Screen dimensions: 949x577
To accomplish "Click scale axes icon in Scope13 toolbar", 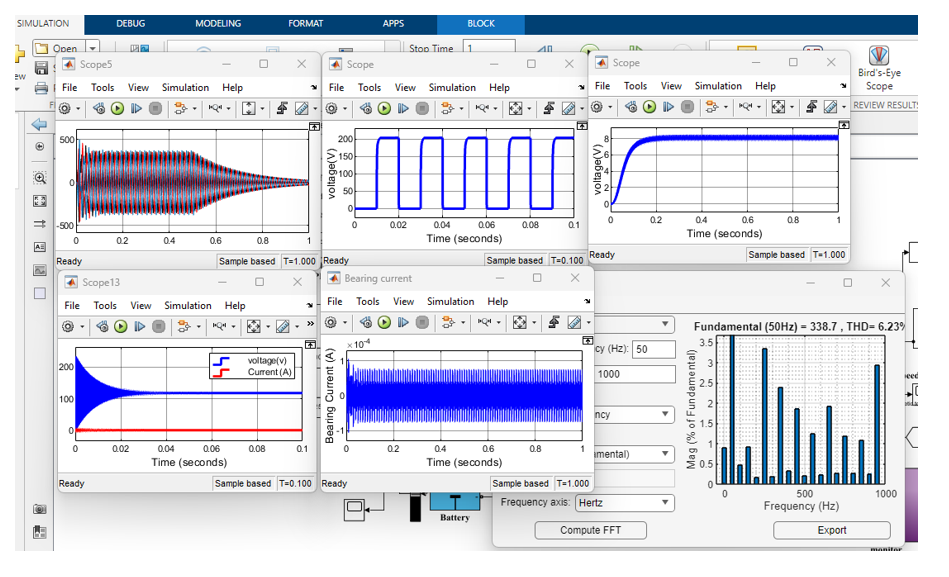I will [253, 326].
